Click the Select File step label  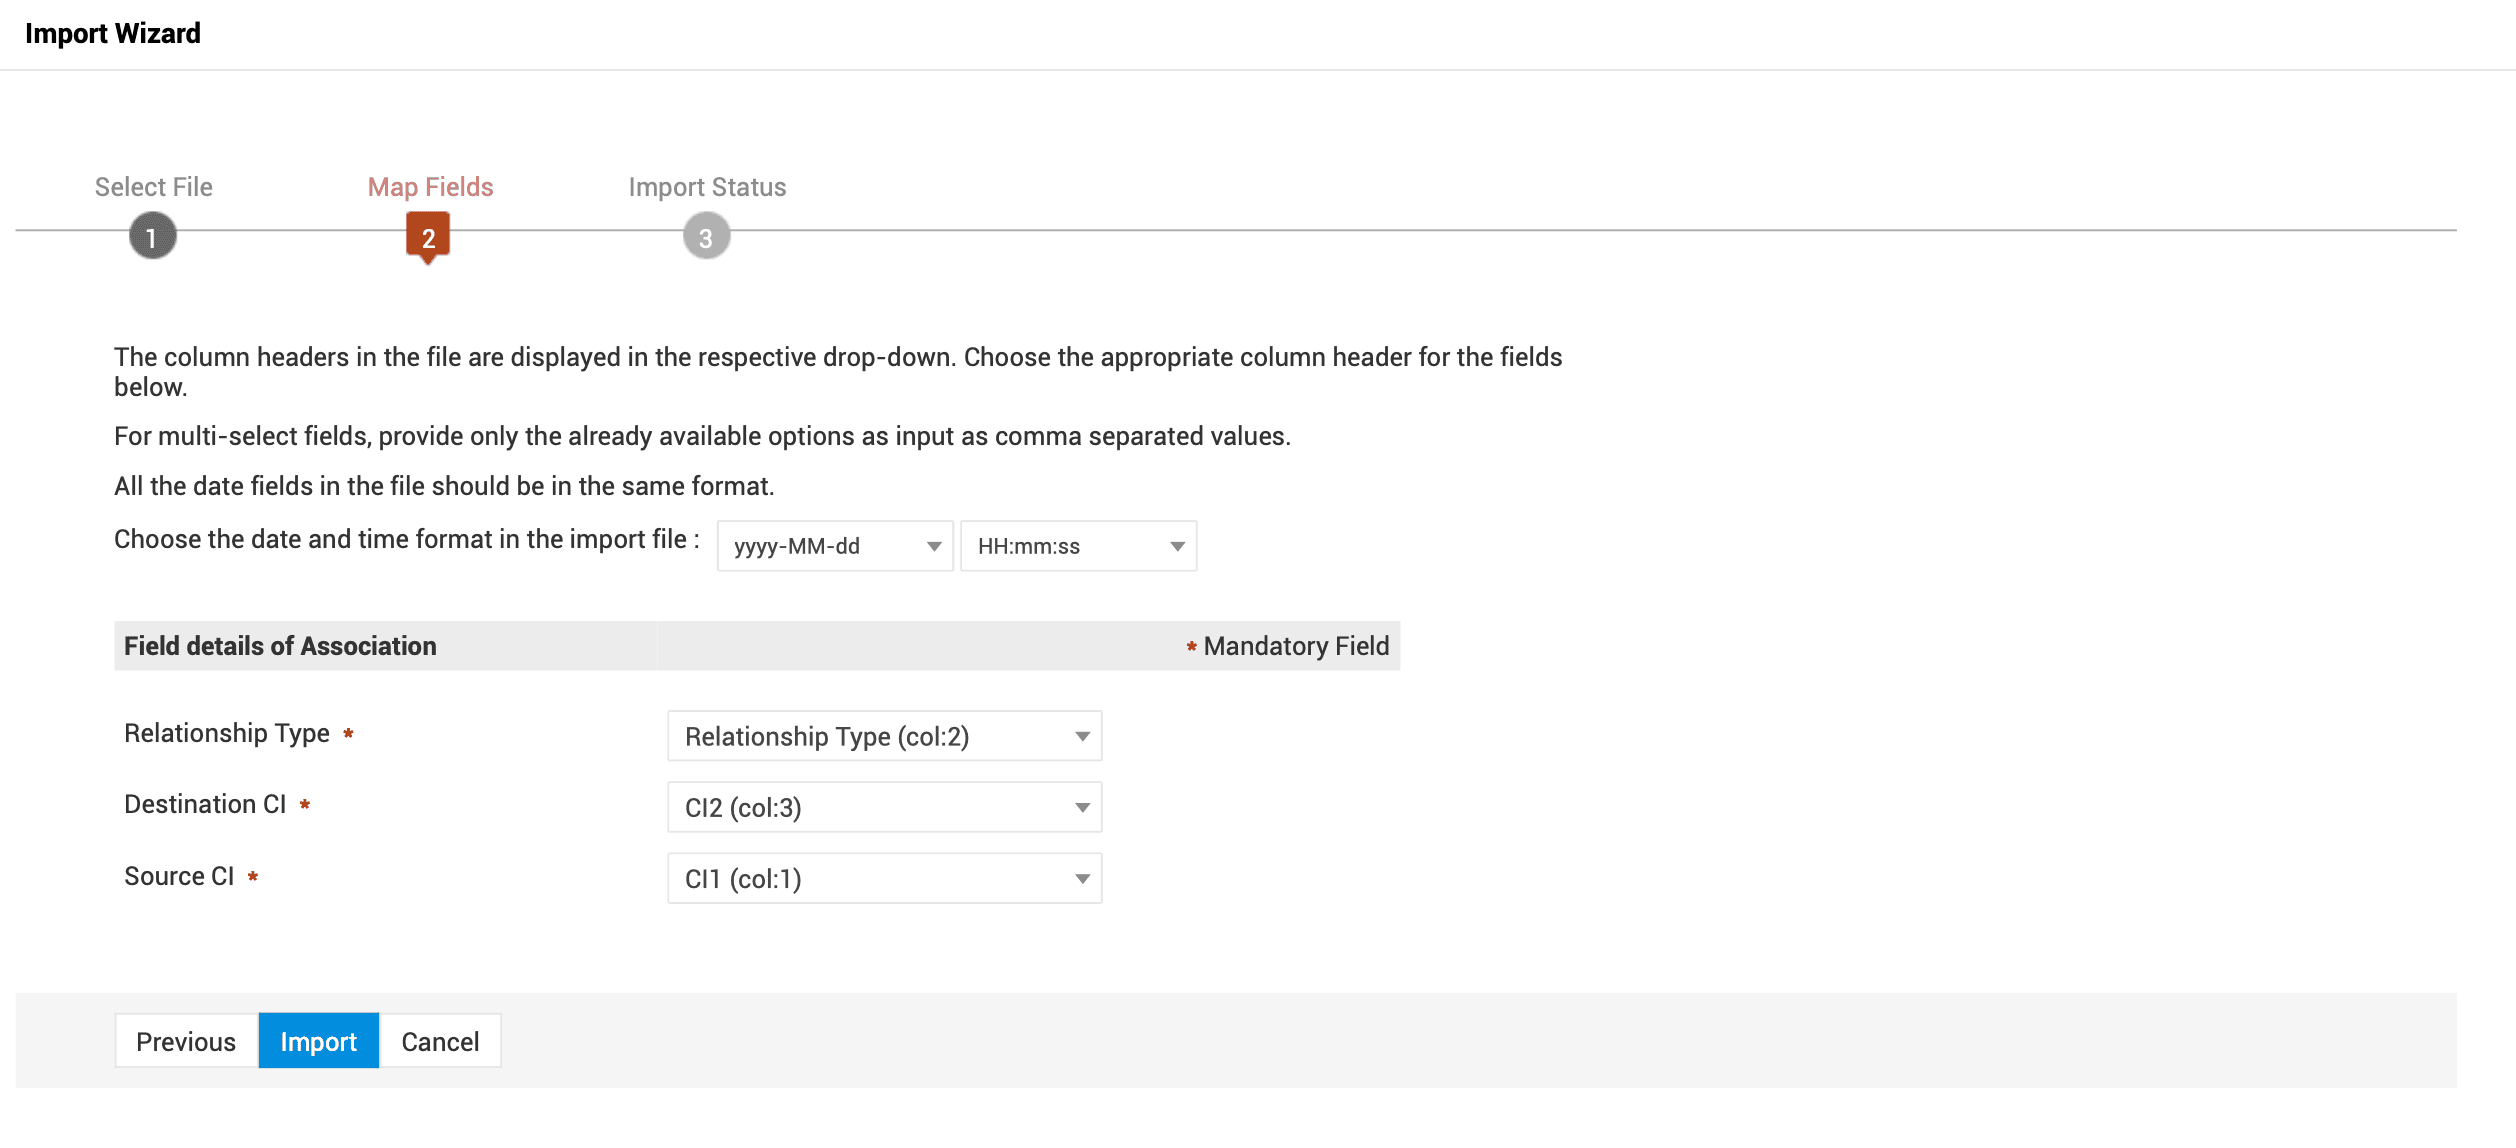point(153,187)
